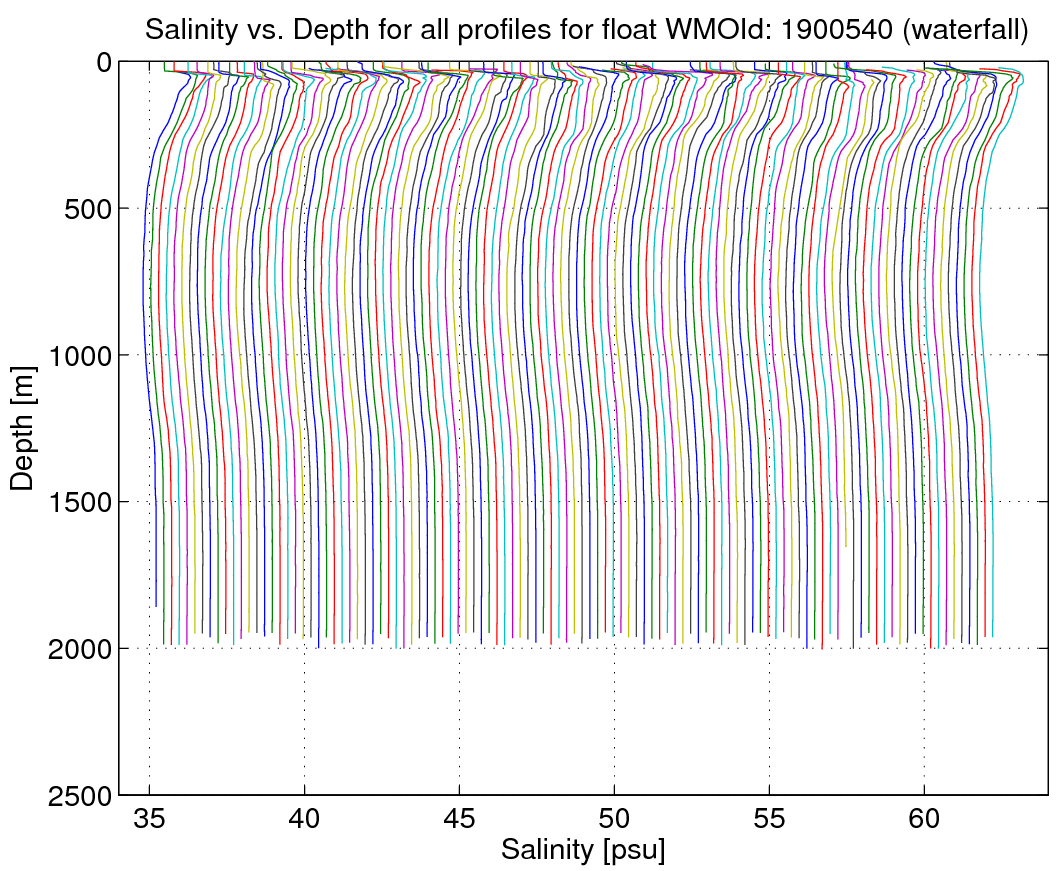Click the x-axis tick label 50
The height and width of the screenshot is (871, 1056).
pyautogui.click(x=614, y=819)
